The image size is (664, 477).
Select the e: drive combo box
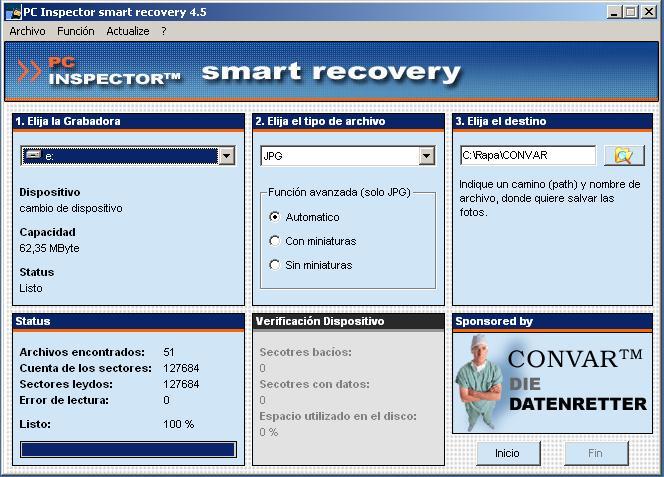point(128,156)
